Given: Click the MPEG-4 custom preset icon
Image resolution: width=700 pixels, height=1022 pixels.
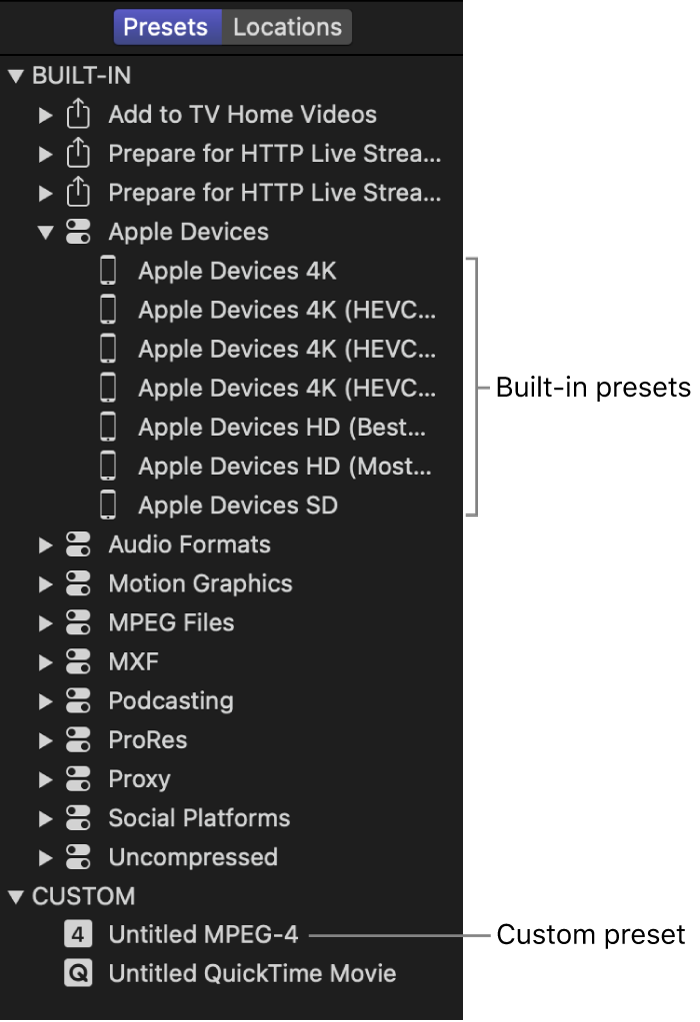Looking at the screenshot, I should click(x=78, y=934).
